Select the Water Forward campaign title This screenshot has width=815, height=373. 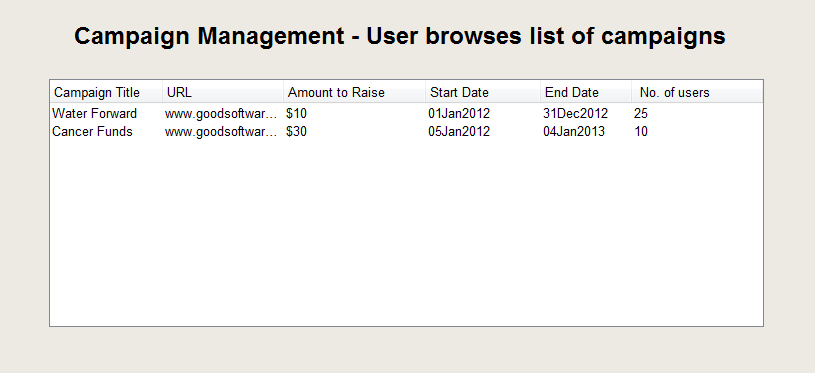click(x=95, y=113)
